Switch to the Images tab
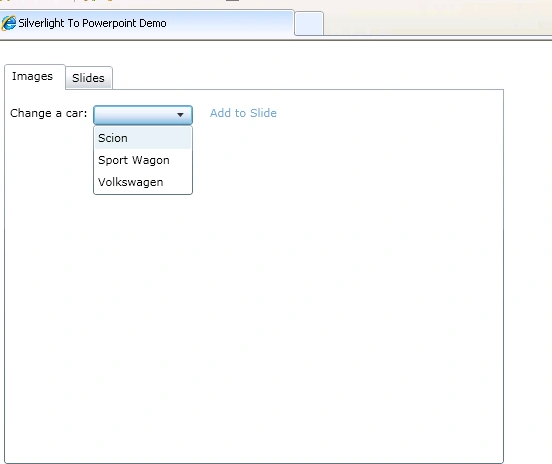 [34, 76]
